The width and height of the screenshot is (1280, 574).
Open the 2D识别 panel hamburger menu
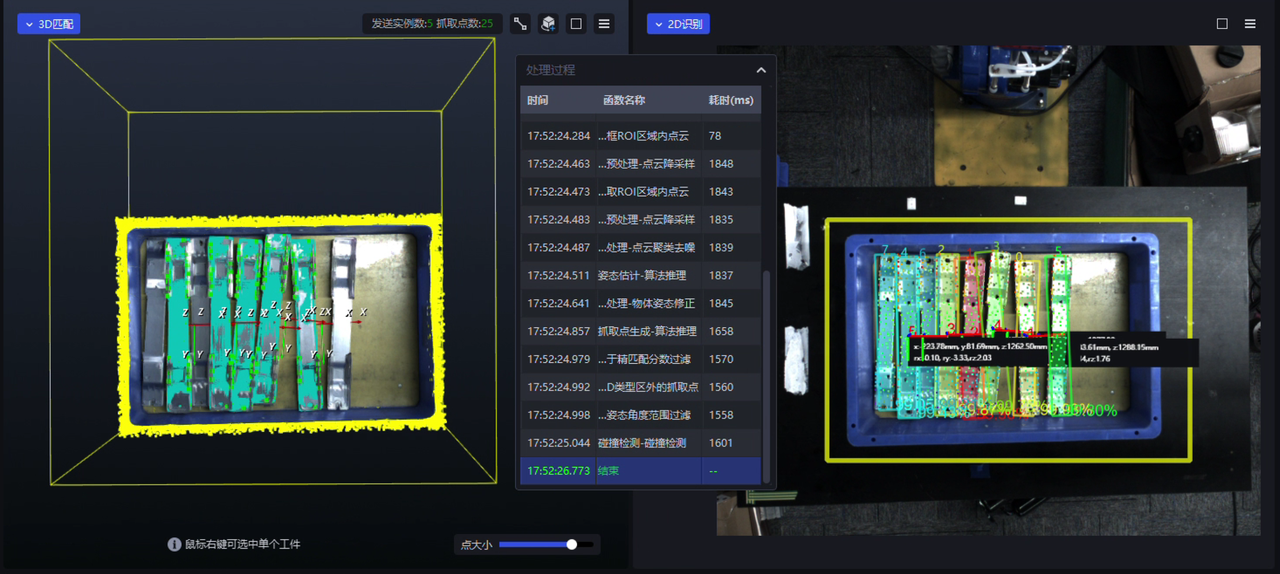tap(1250, 24)
